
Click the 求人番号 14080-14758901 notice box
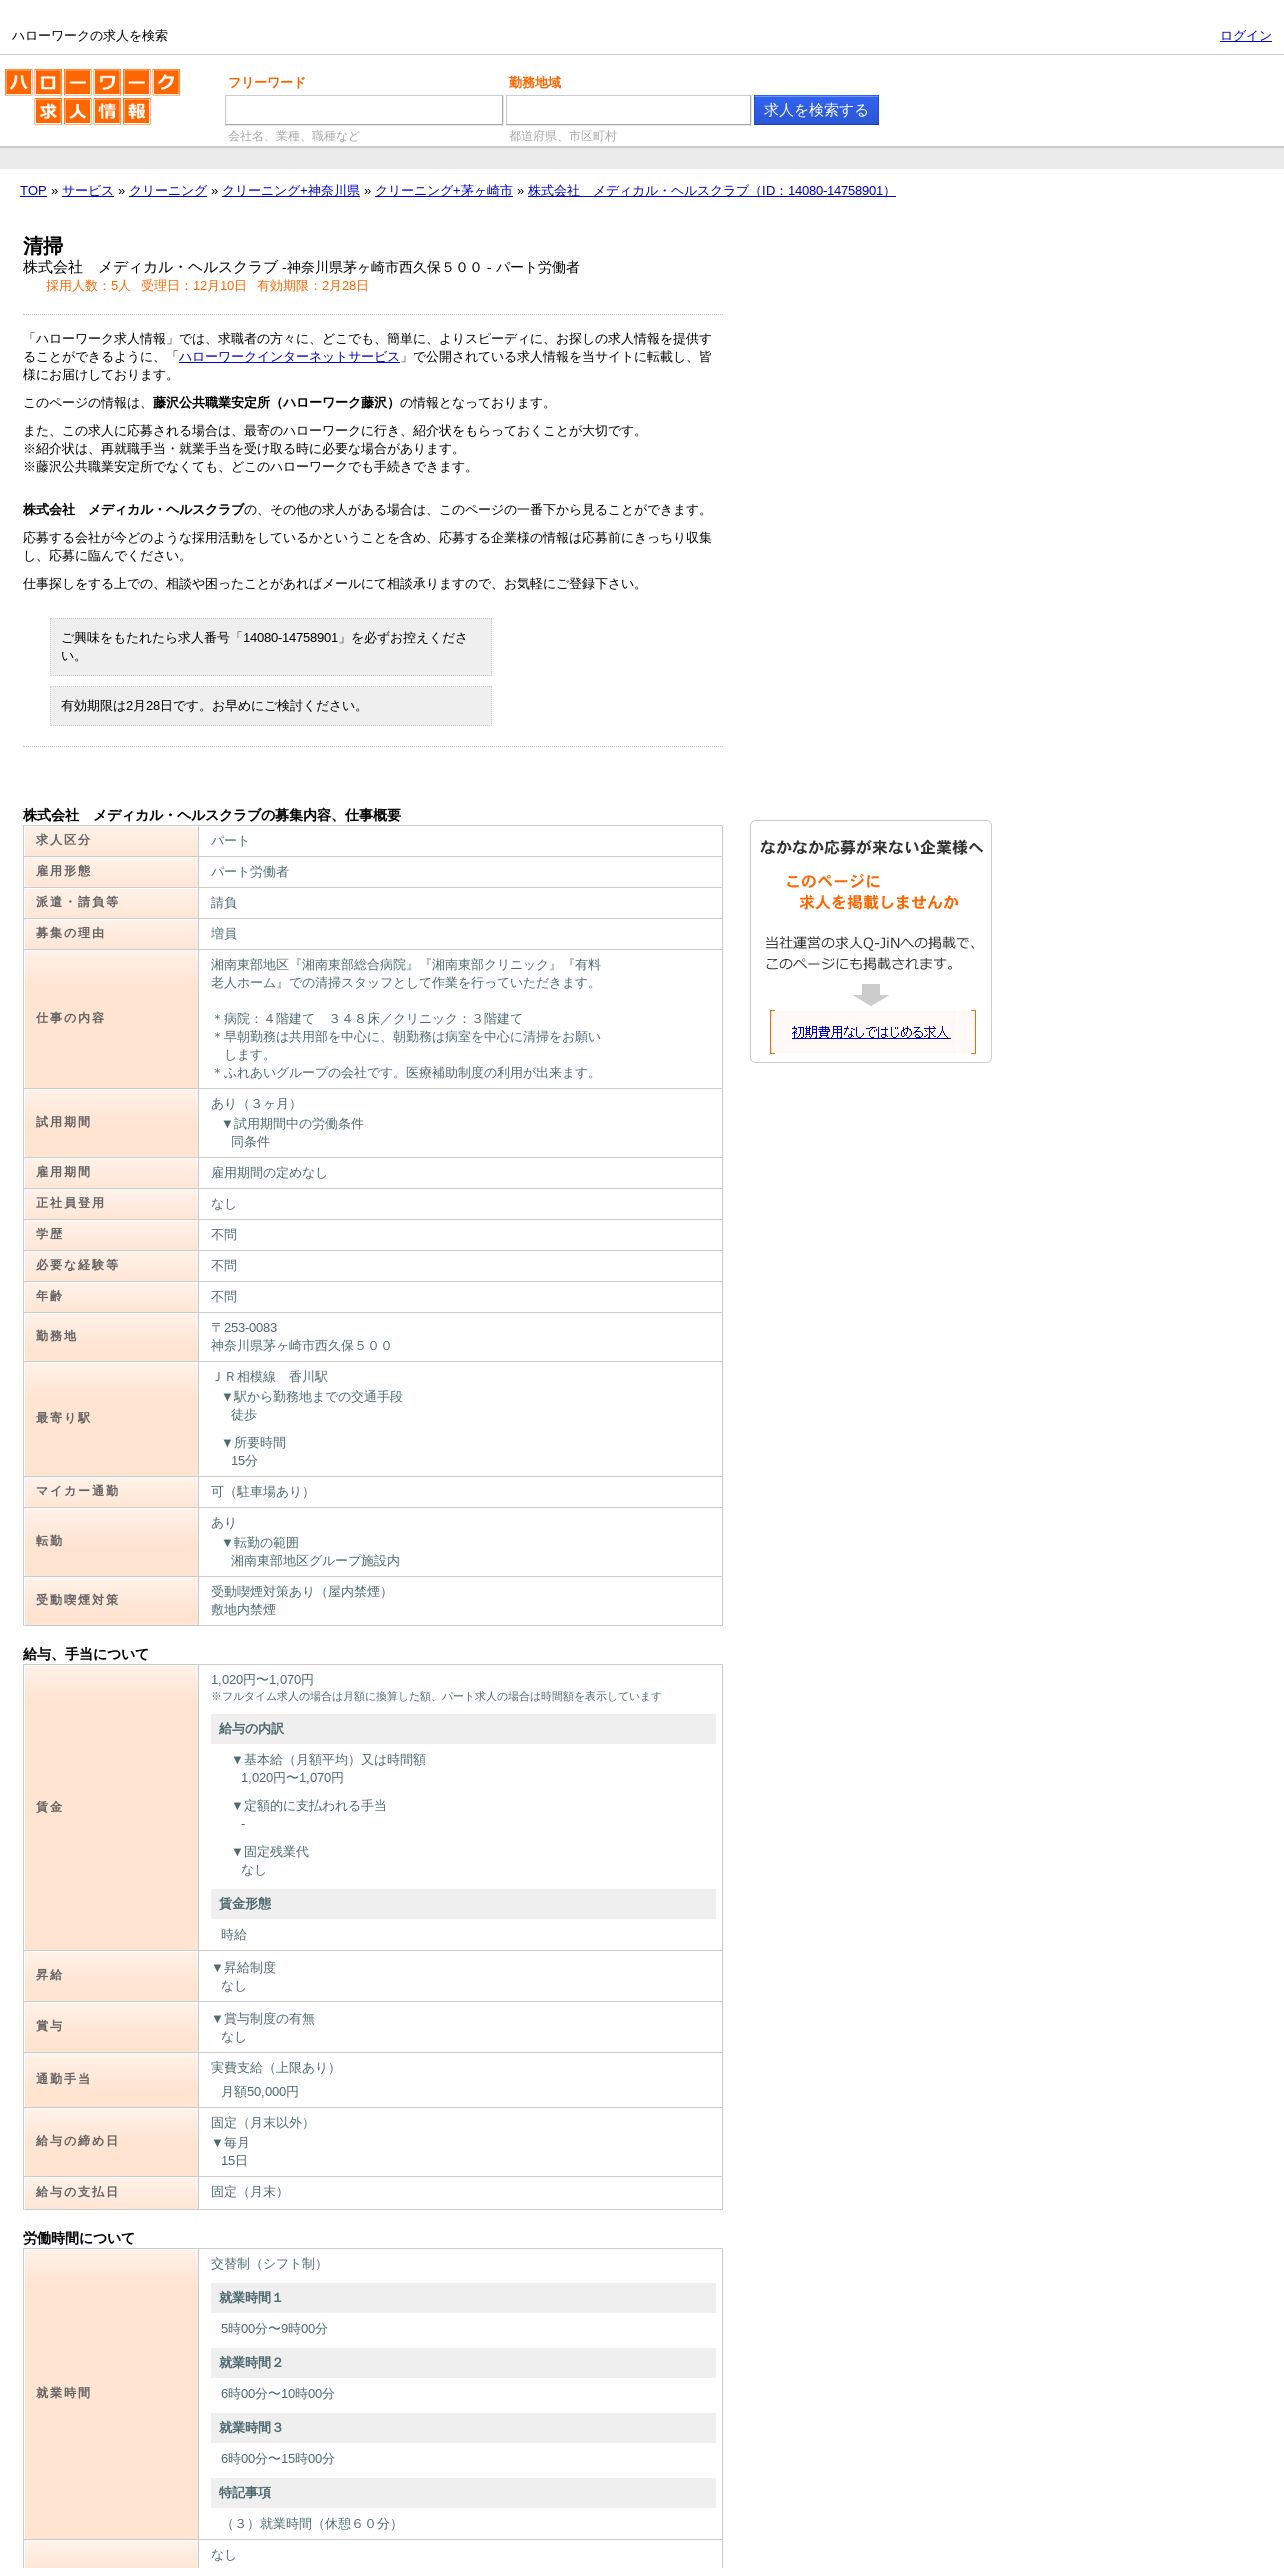coord(271,647)
